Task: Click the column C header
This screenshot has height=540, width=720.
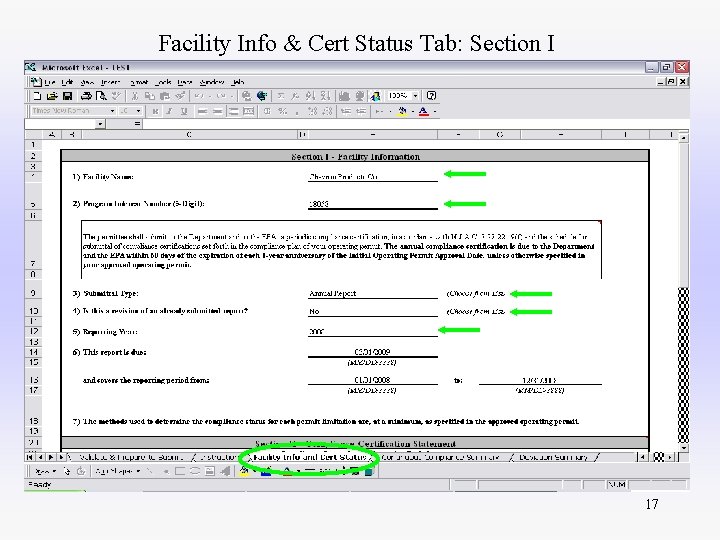Action: pyautogui.click(x=189, y=135)
